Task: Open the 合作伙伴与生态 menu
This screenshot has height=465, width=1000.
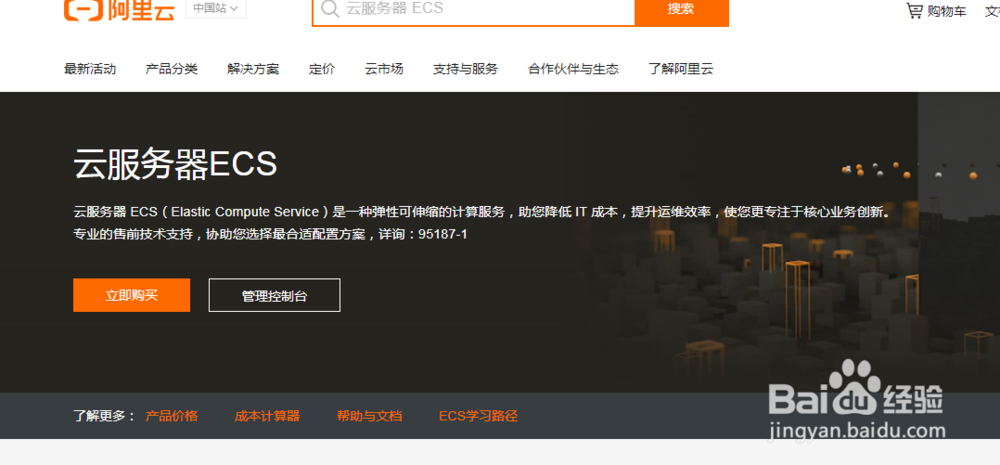Action: pyautogui.click(x=573, y=69)
